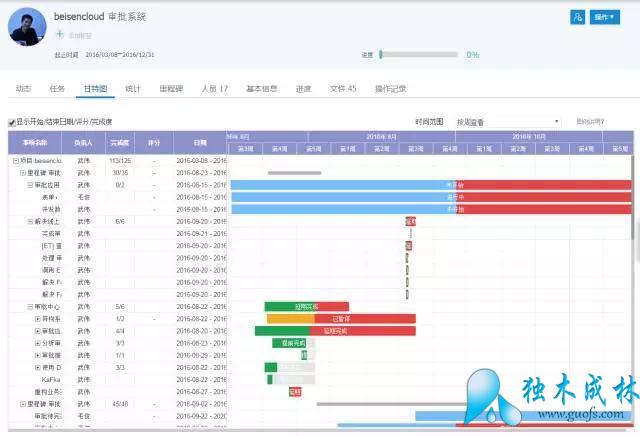The image size is (640, 436).
Task: Click the help link right of time range dropdown
Action: [590, 122]
